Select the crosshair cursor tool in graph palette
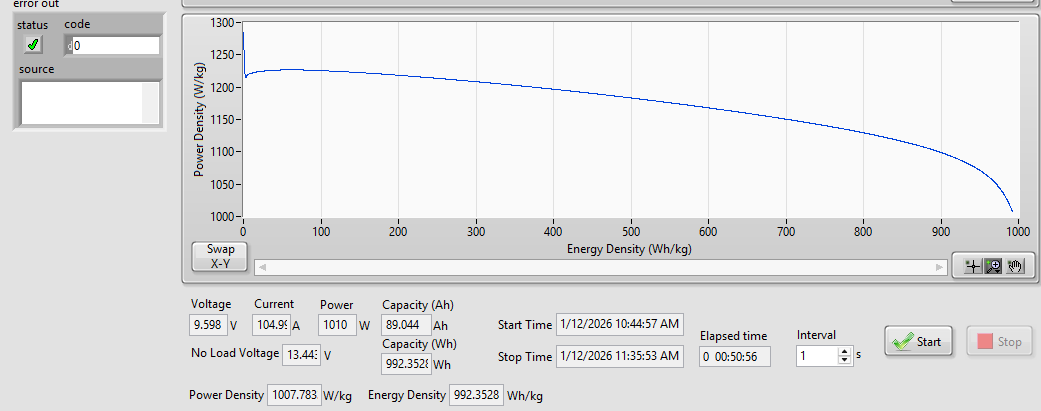This screenshot has width=1041, height=411. click(971, 266)
